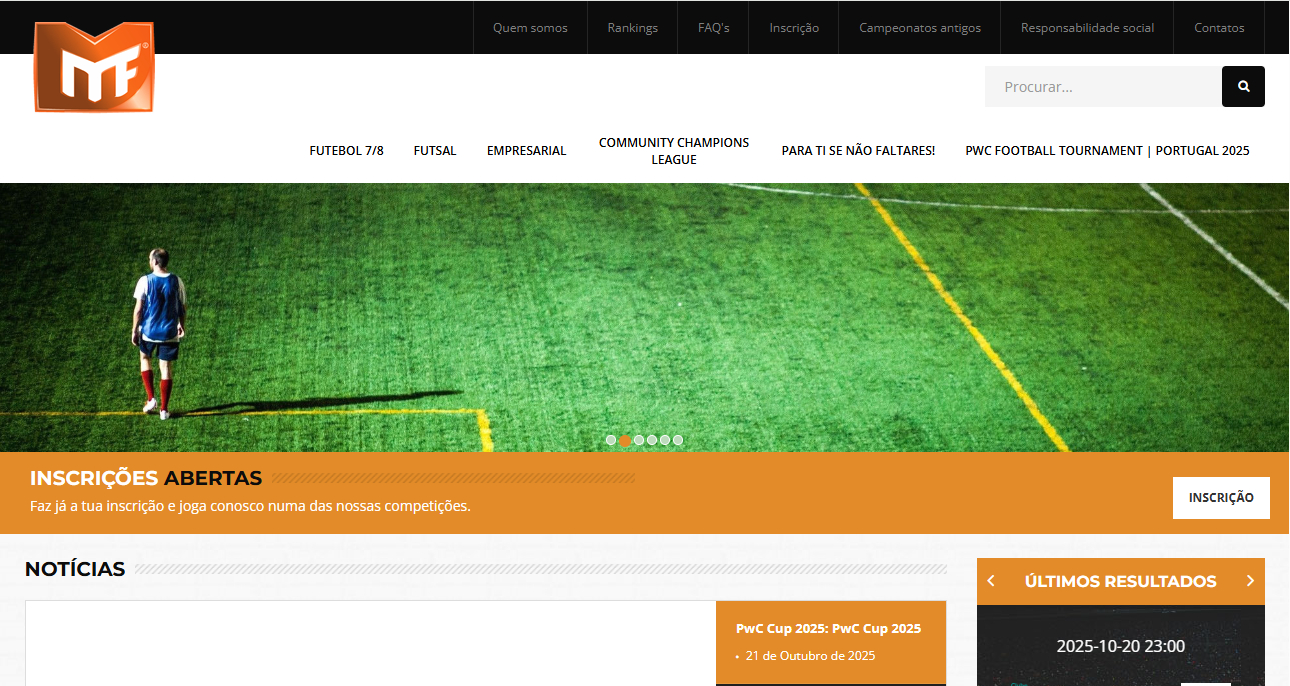Viewport: 1290px width, 686px height.
Task: Expand the Empresarial menu
Action: tap(526, 151)
